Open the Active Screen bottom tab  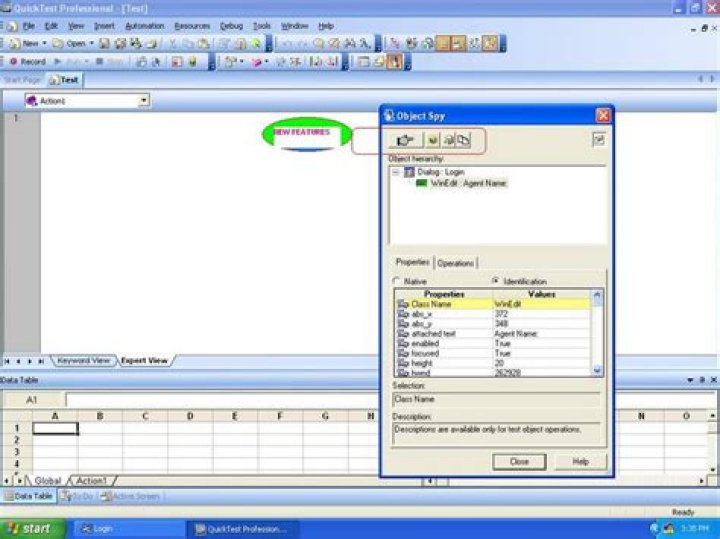click(130, 496)
